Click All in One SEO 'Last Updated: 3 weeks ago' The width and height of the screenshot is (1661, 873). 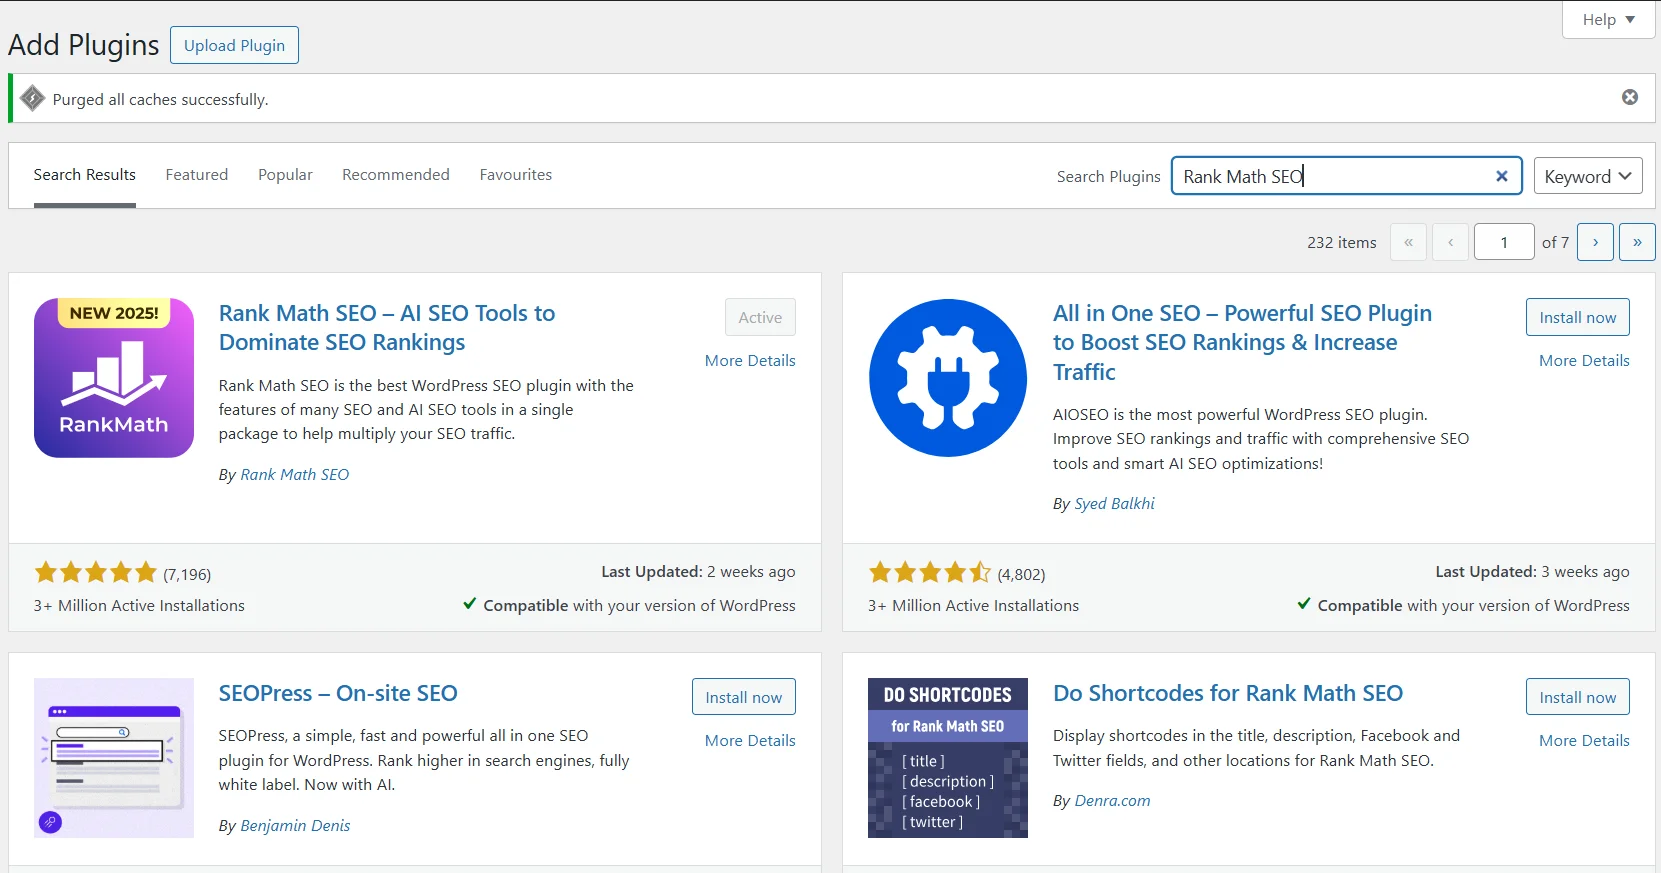click(1532, 572)
